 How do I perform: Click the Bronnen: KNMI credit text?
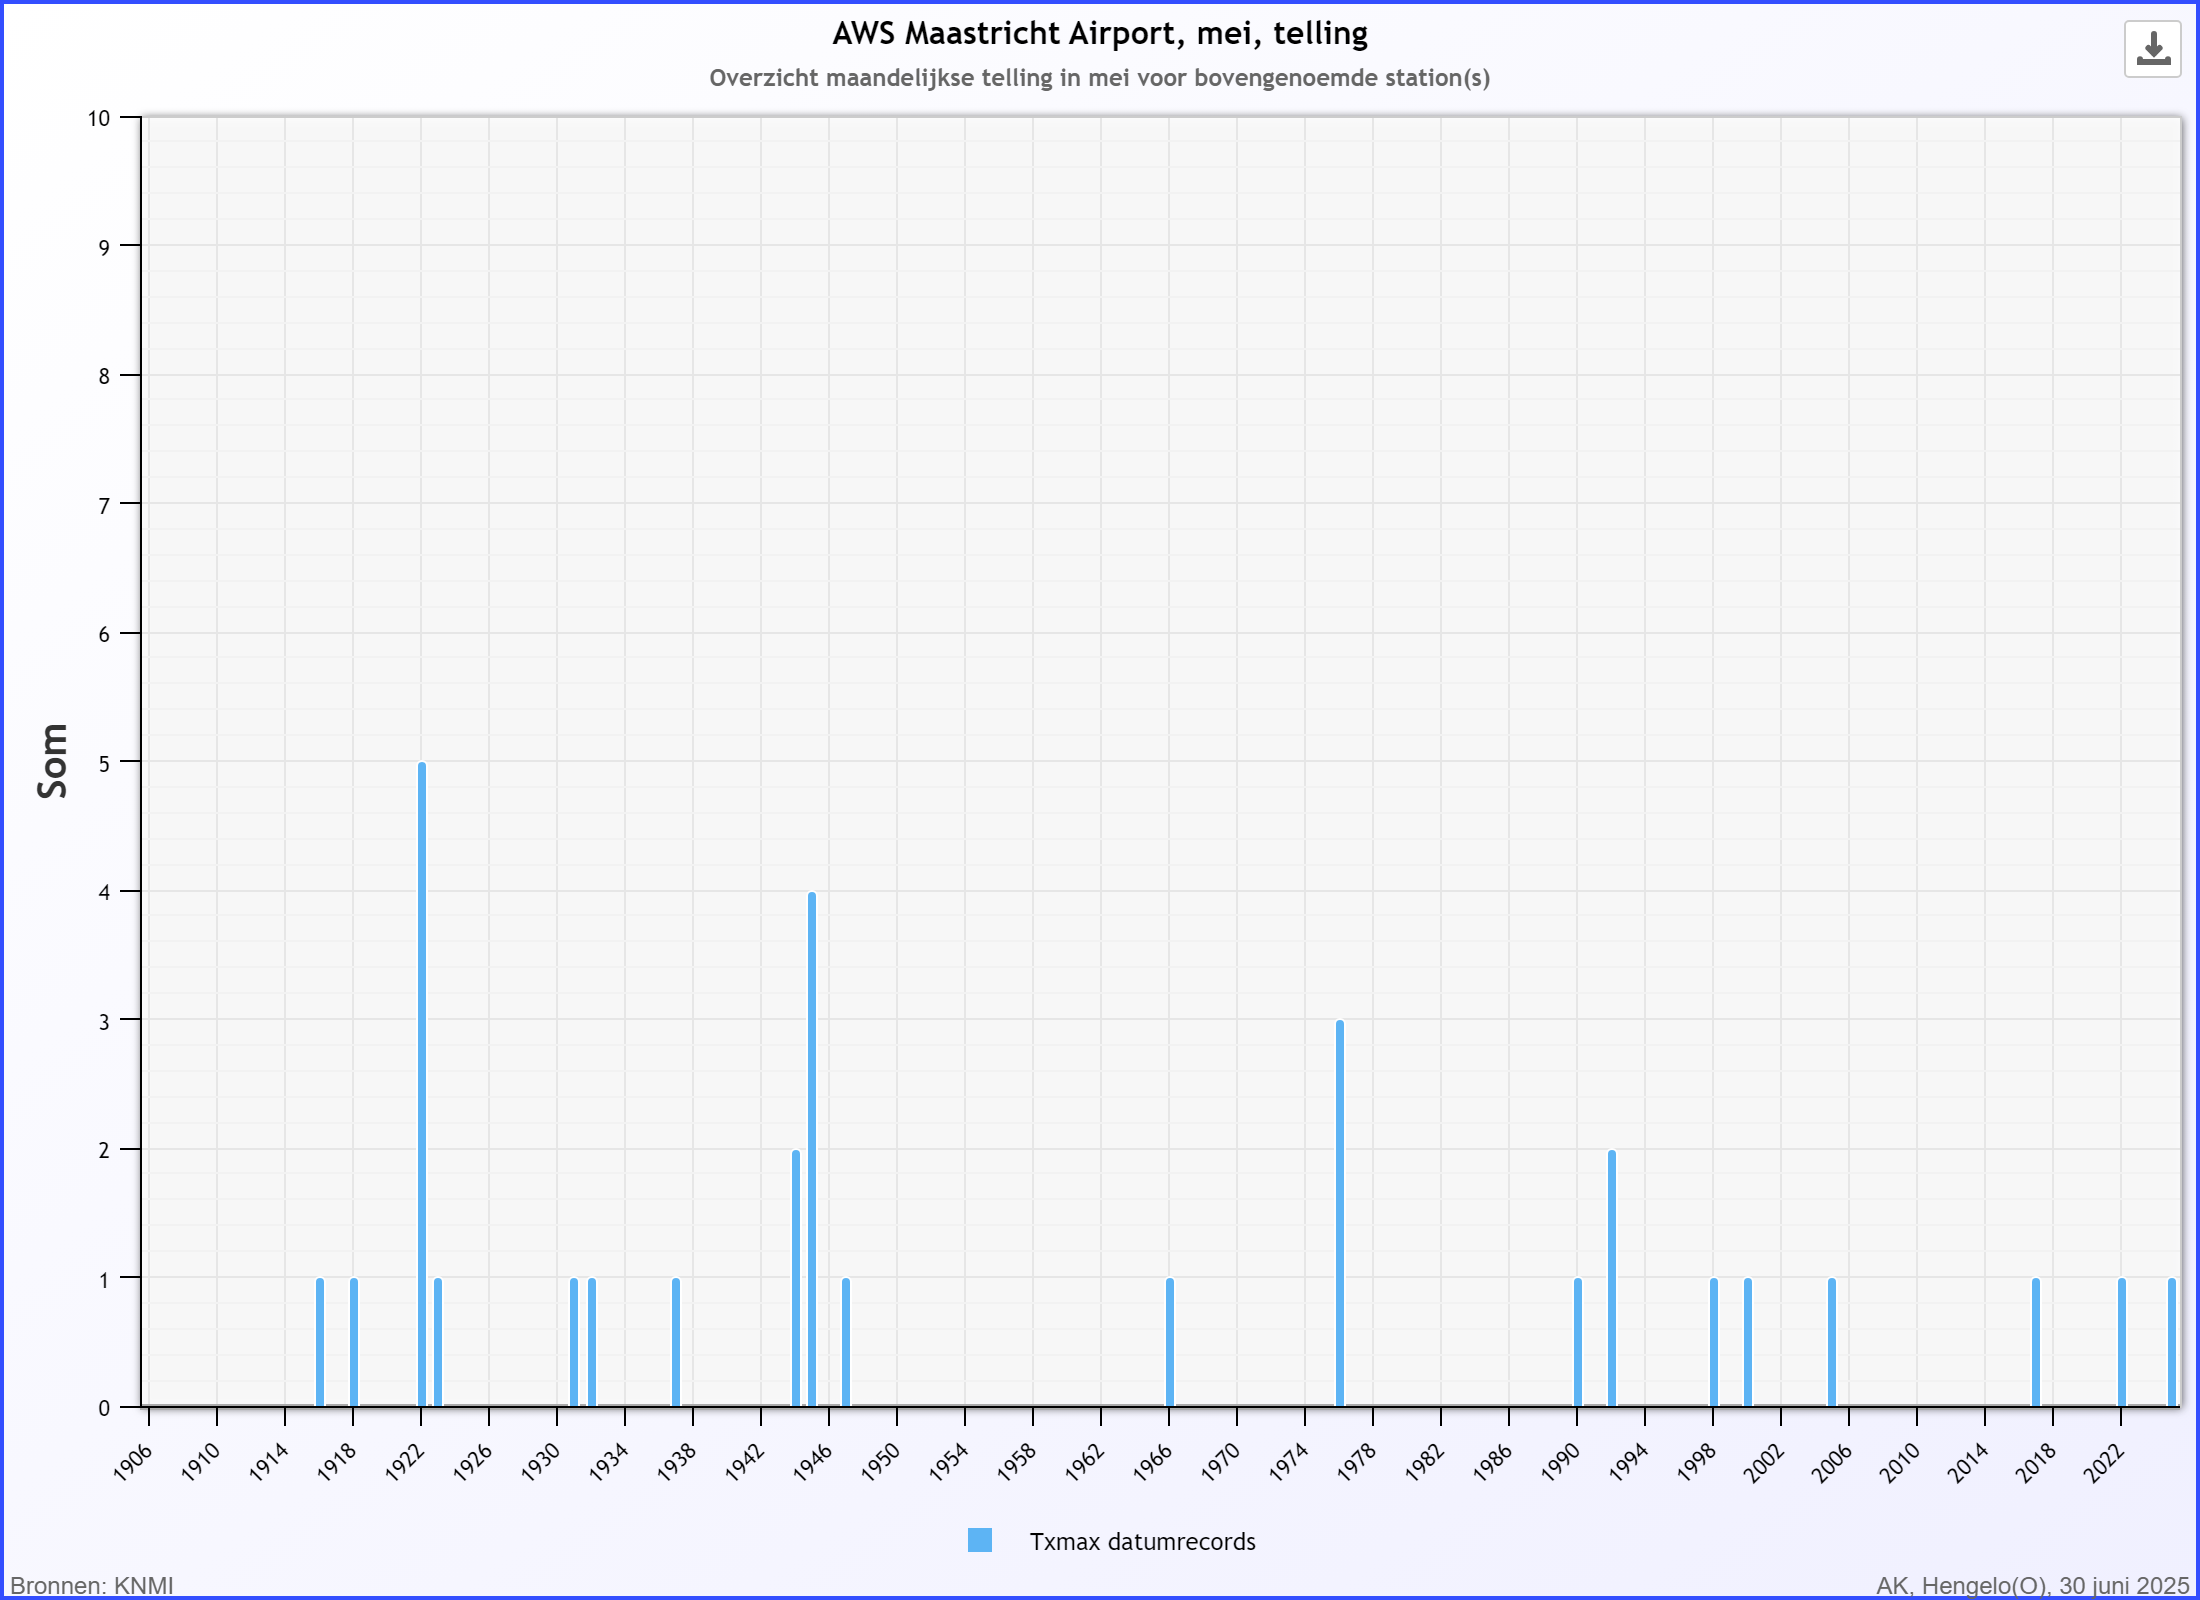click(92, 1586)
